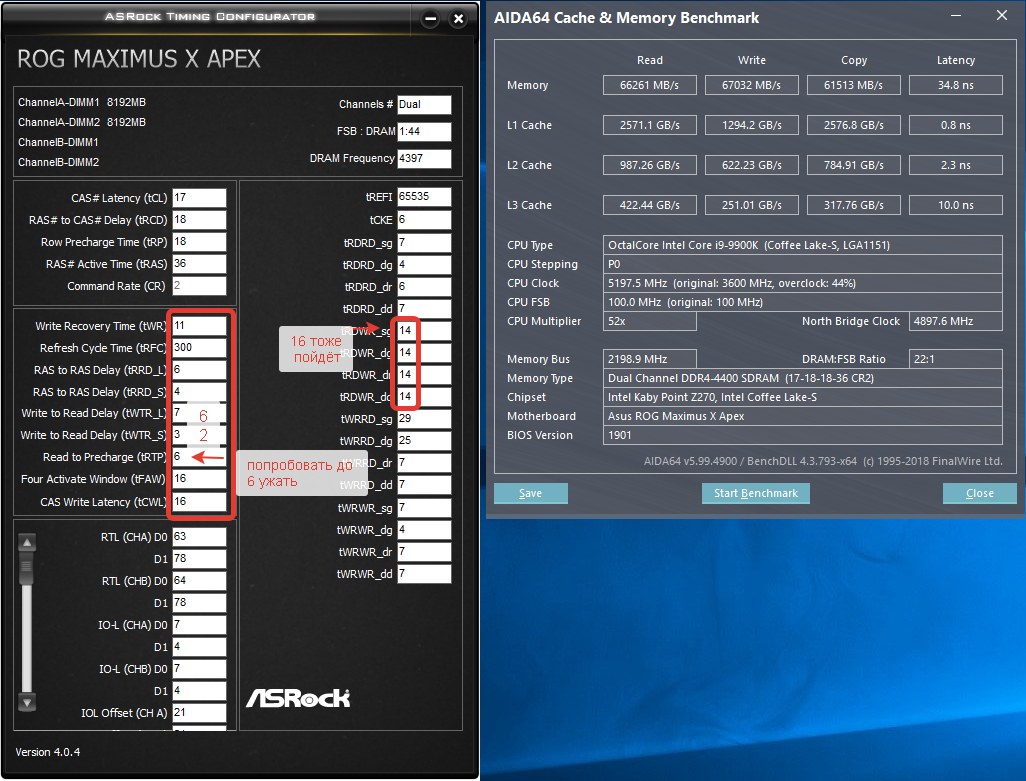Viewport: 1026px width, 781px height.
Task: Minimize the AIDA64 benchmark window
Action: [x=956, y=15]
